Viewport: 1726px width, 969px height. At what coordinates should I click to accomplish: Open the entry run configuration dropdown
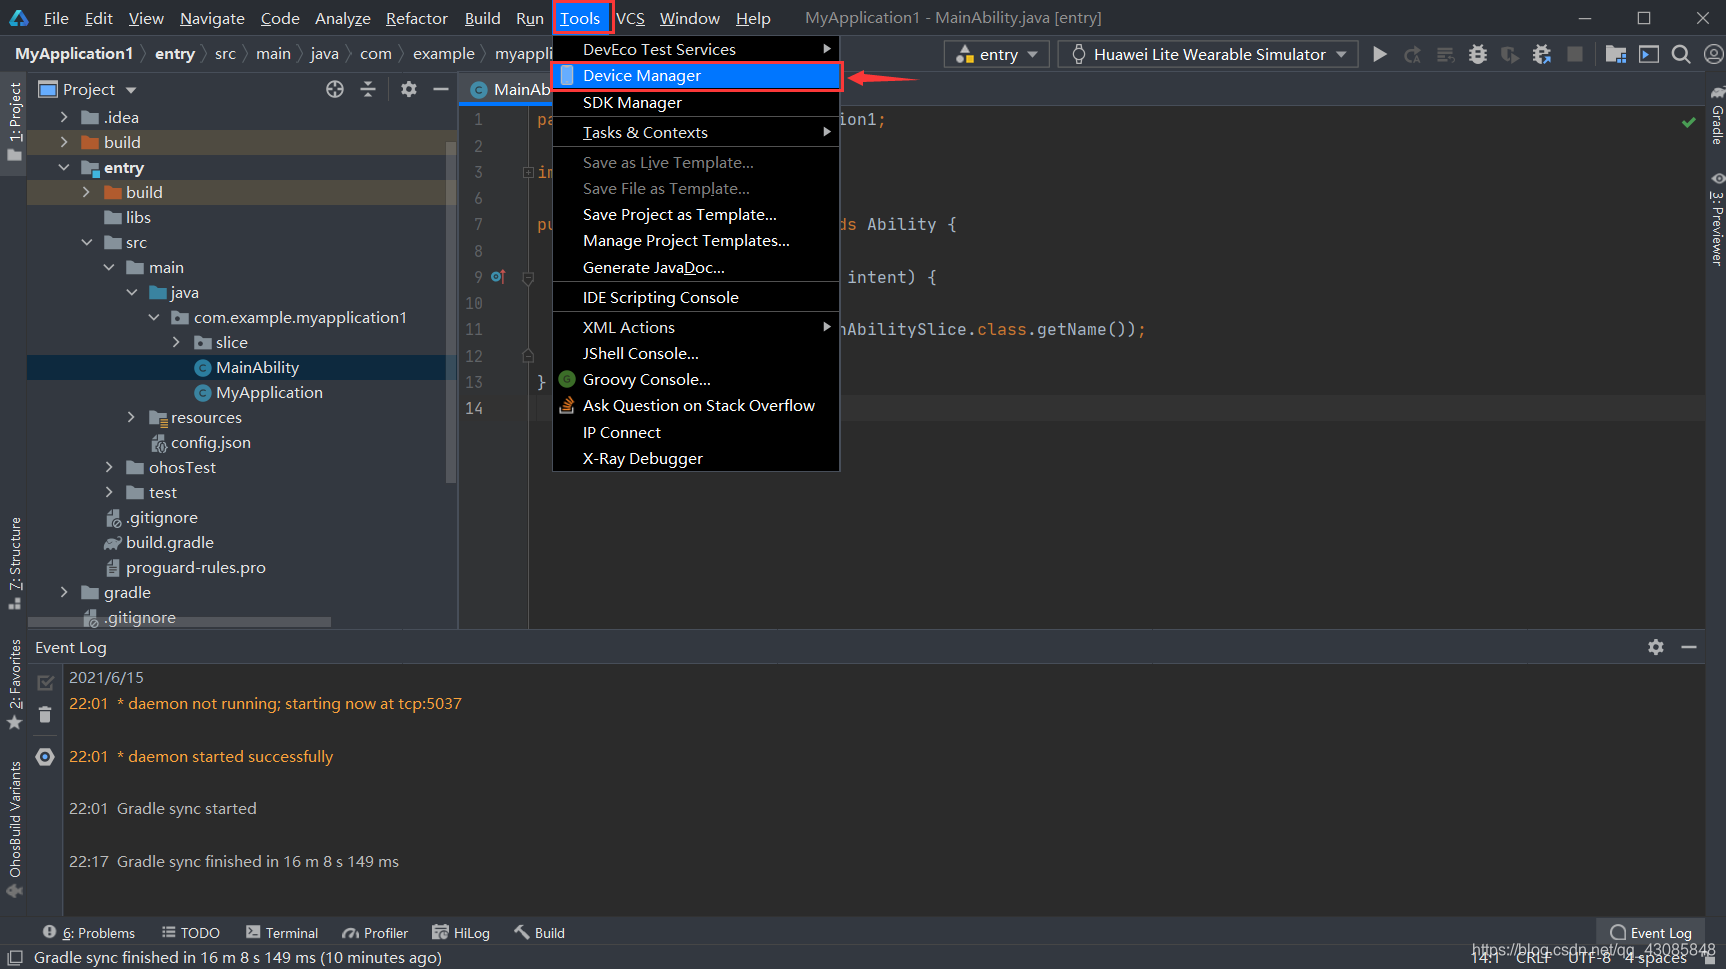(x=997, y=54)
